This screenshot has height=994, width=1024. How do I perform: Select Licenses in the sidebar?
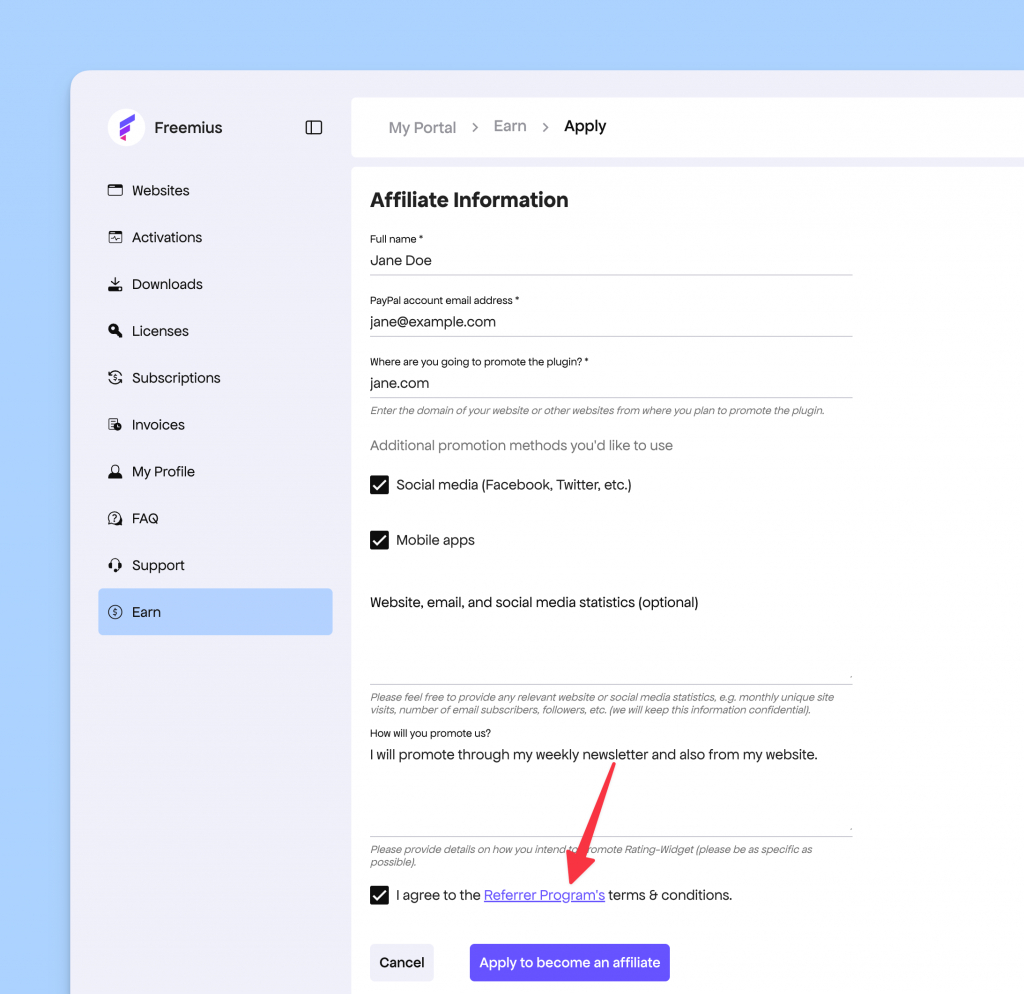(215, 330)
